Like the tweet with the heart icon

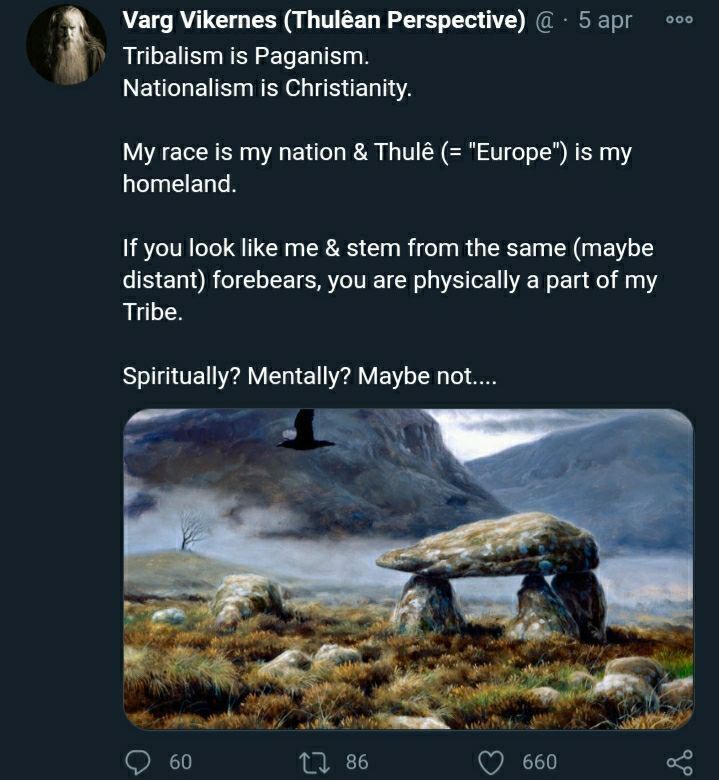click(491, 762)
